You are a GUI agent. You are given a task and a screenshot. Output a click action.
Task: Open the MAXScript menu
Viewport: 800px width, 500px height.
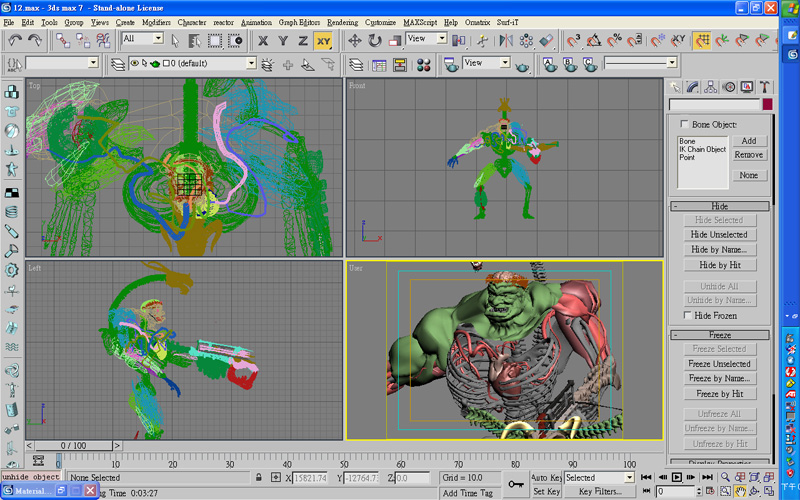(x=420, y=22)
